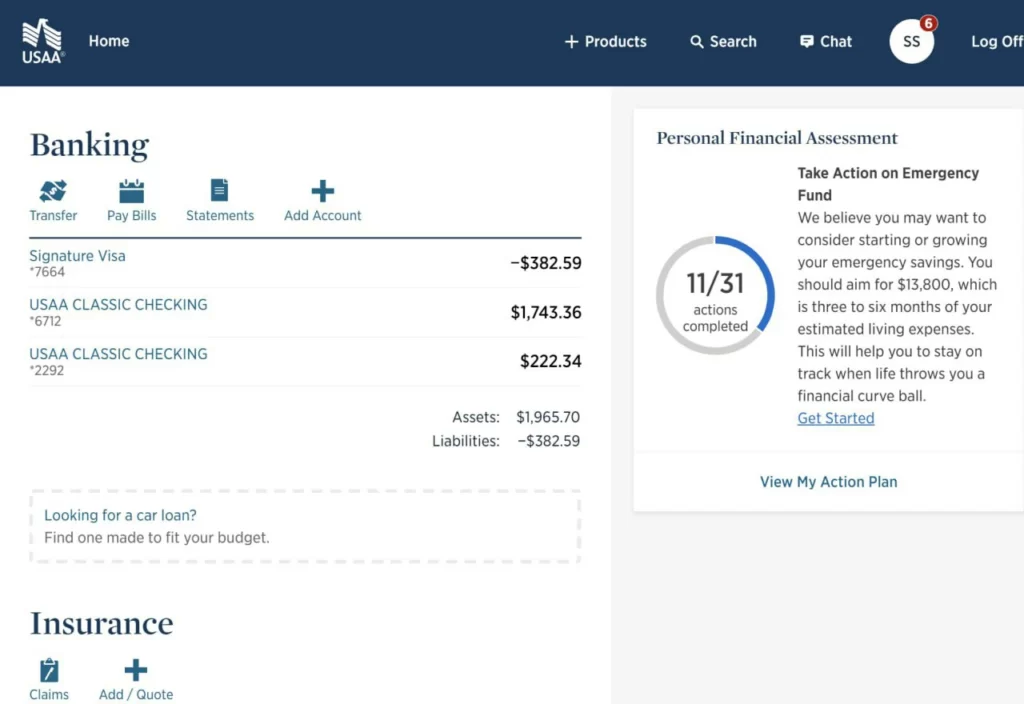Viewport: 1024px width, 704px height.
Task: Open Chat in the header
Action: pyautogui.click(x=826, y=42)
